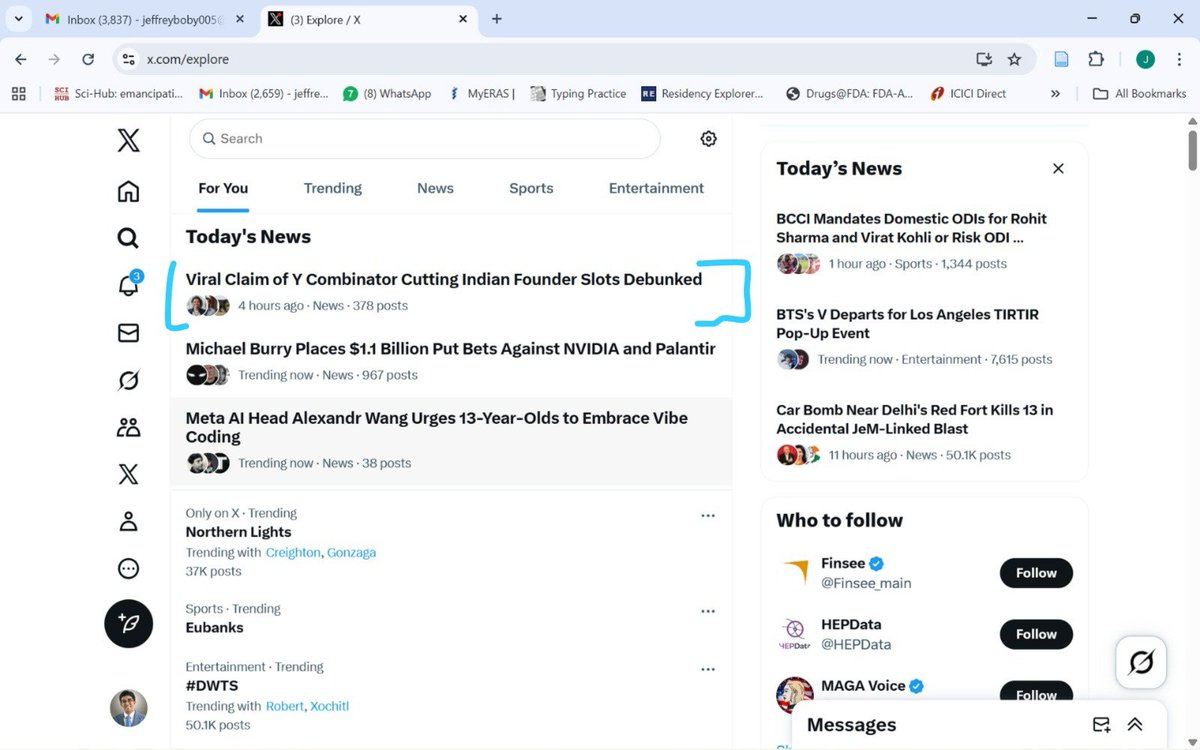Open the All Bookmarks folder
The width and height of the screenshot is (1200, 750).
[1139, 94]
